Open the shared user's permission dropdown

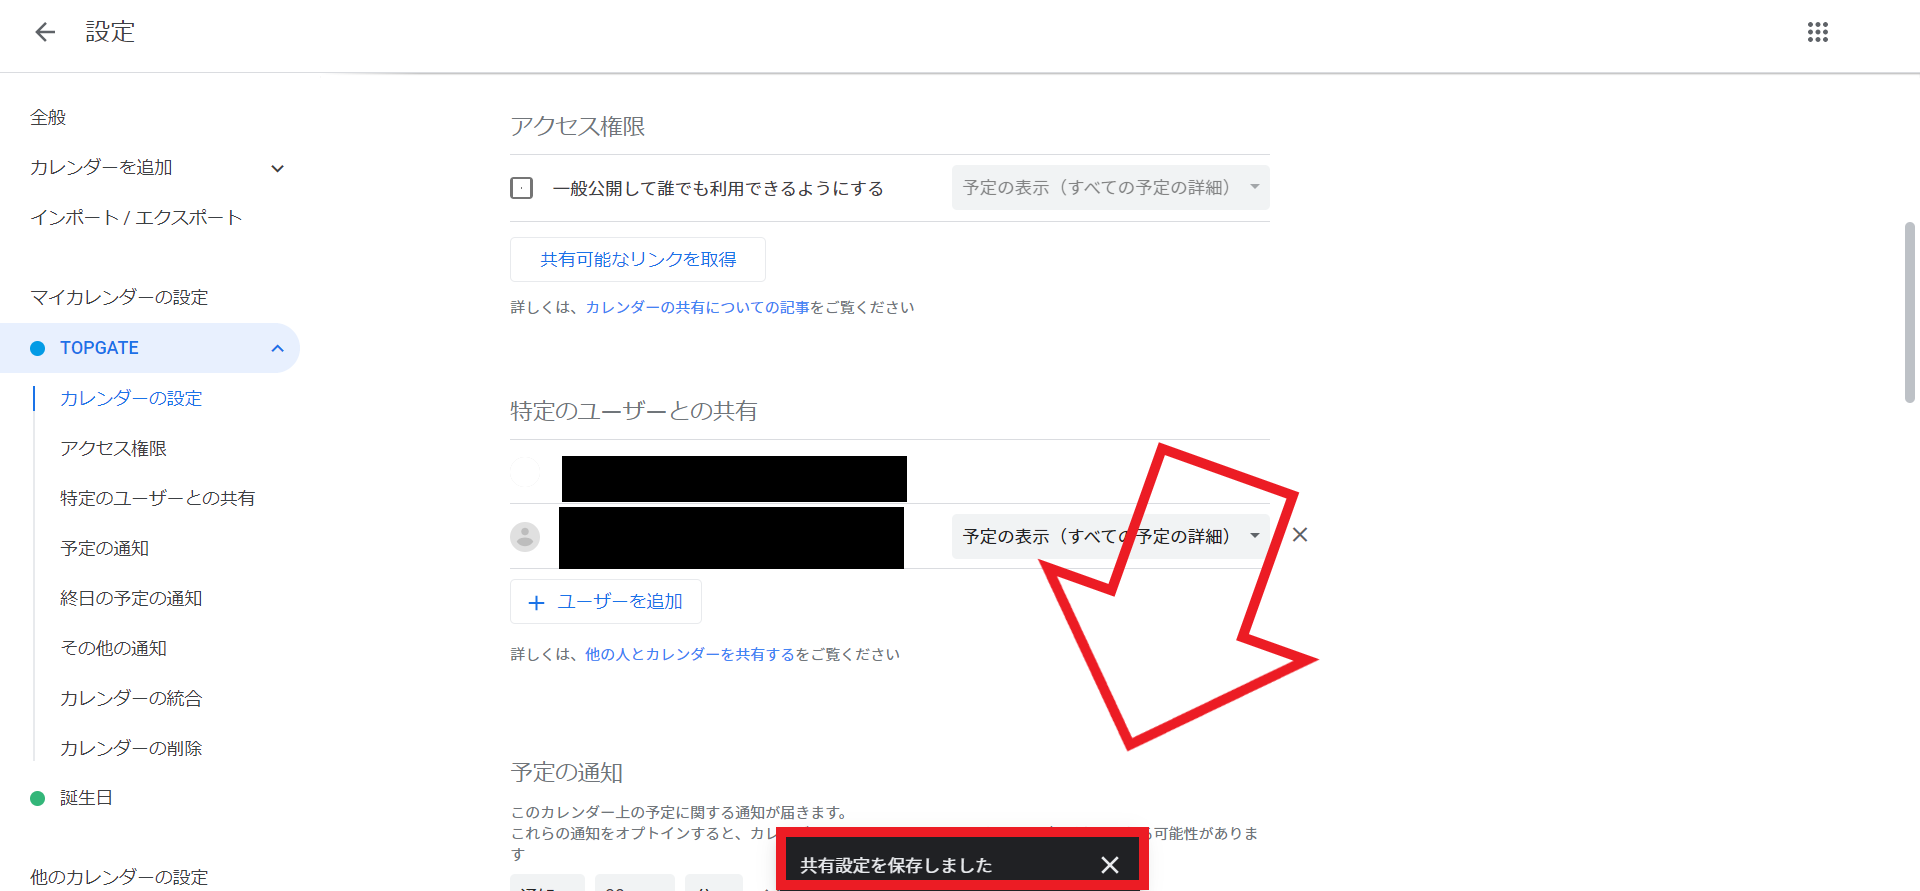point(1110,536)
